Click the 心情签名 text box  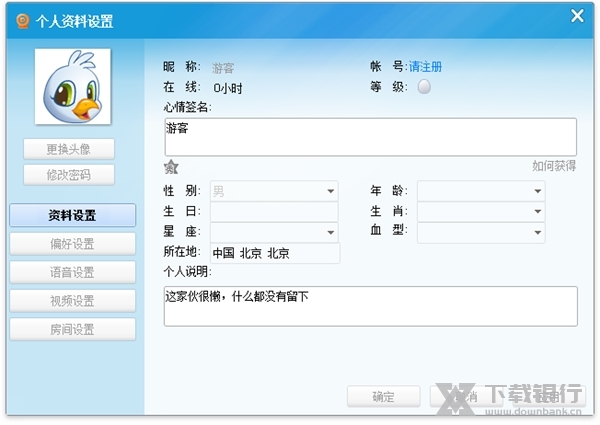[370, 137]
